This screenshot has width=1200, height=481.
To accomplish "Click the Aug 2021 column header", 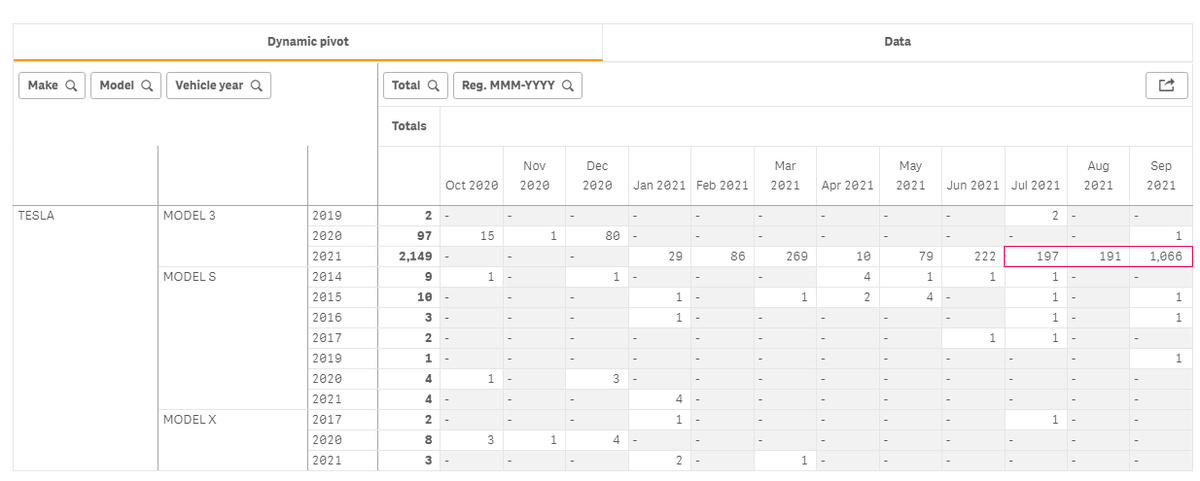I will click(1098, 176).
